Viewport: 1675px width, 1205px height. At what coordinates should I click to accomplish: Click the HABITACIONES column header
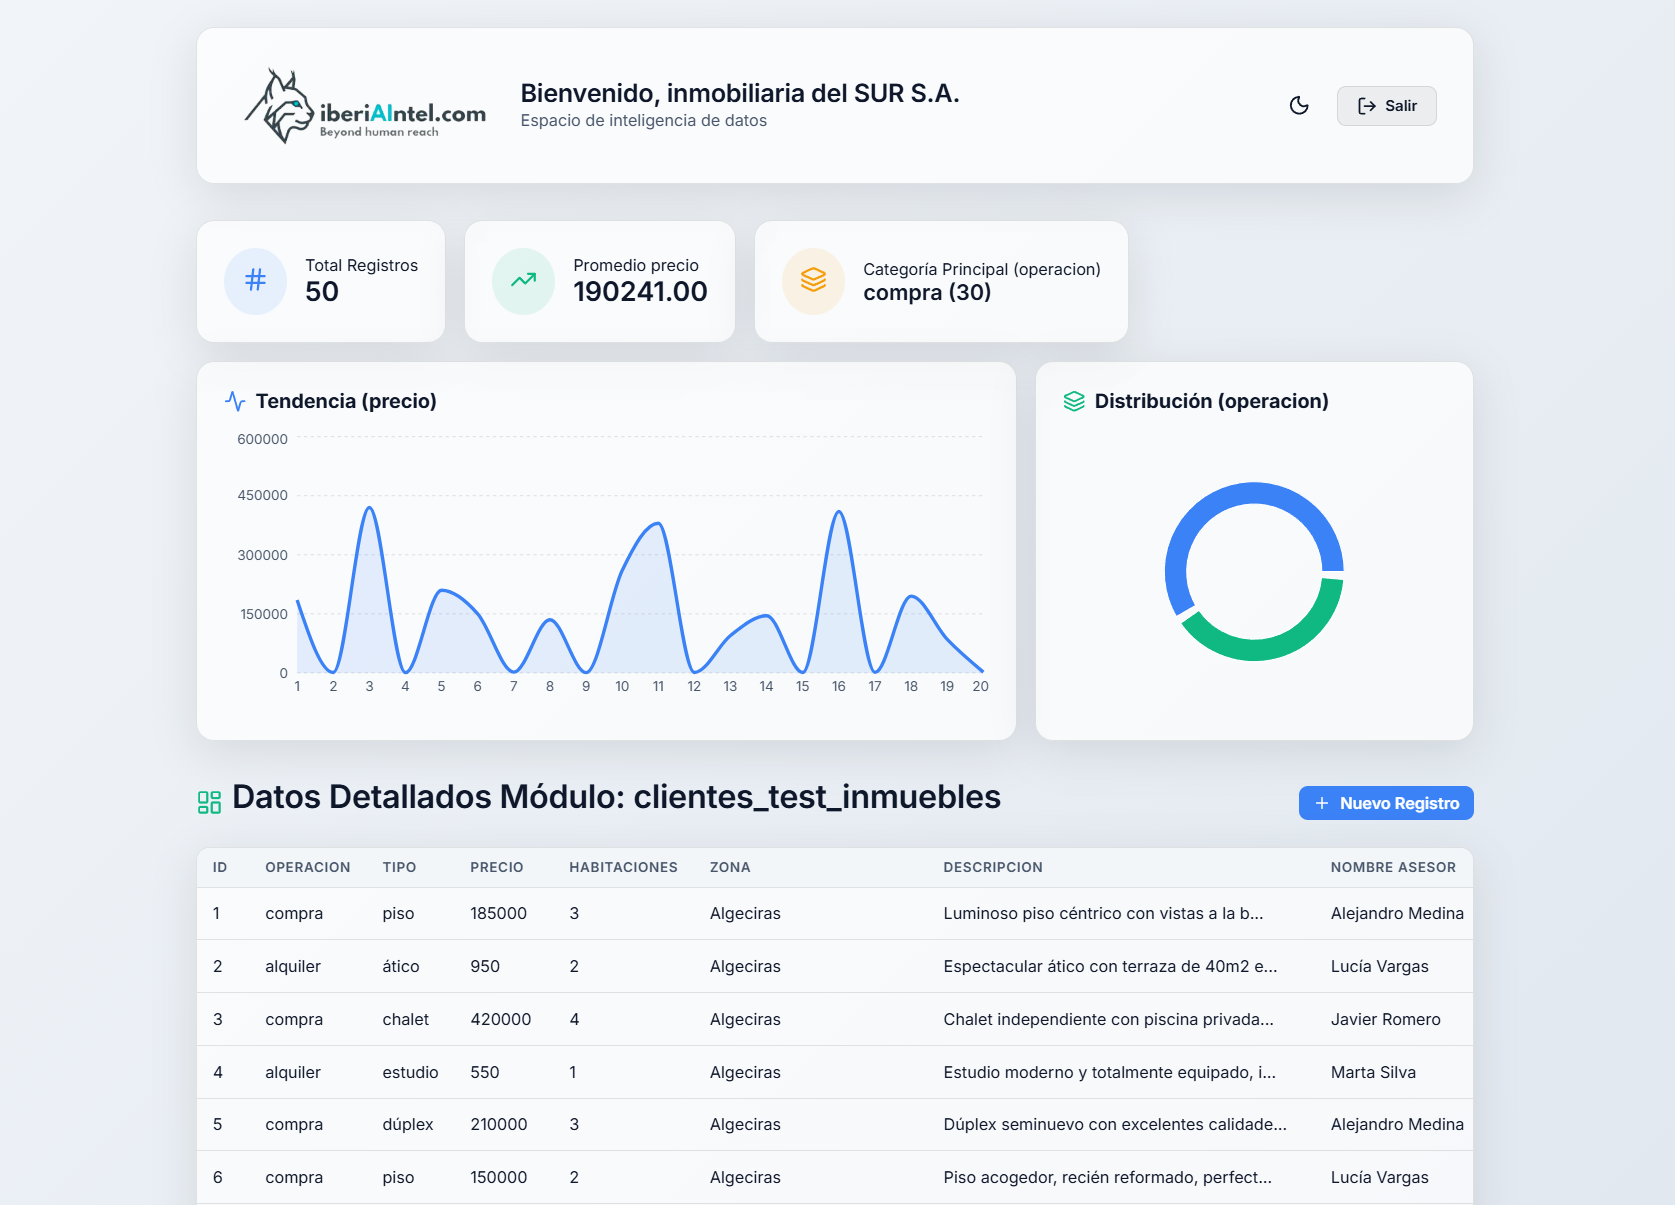coord(623,867)
